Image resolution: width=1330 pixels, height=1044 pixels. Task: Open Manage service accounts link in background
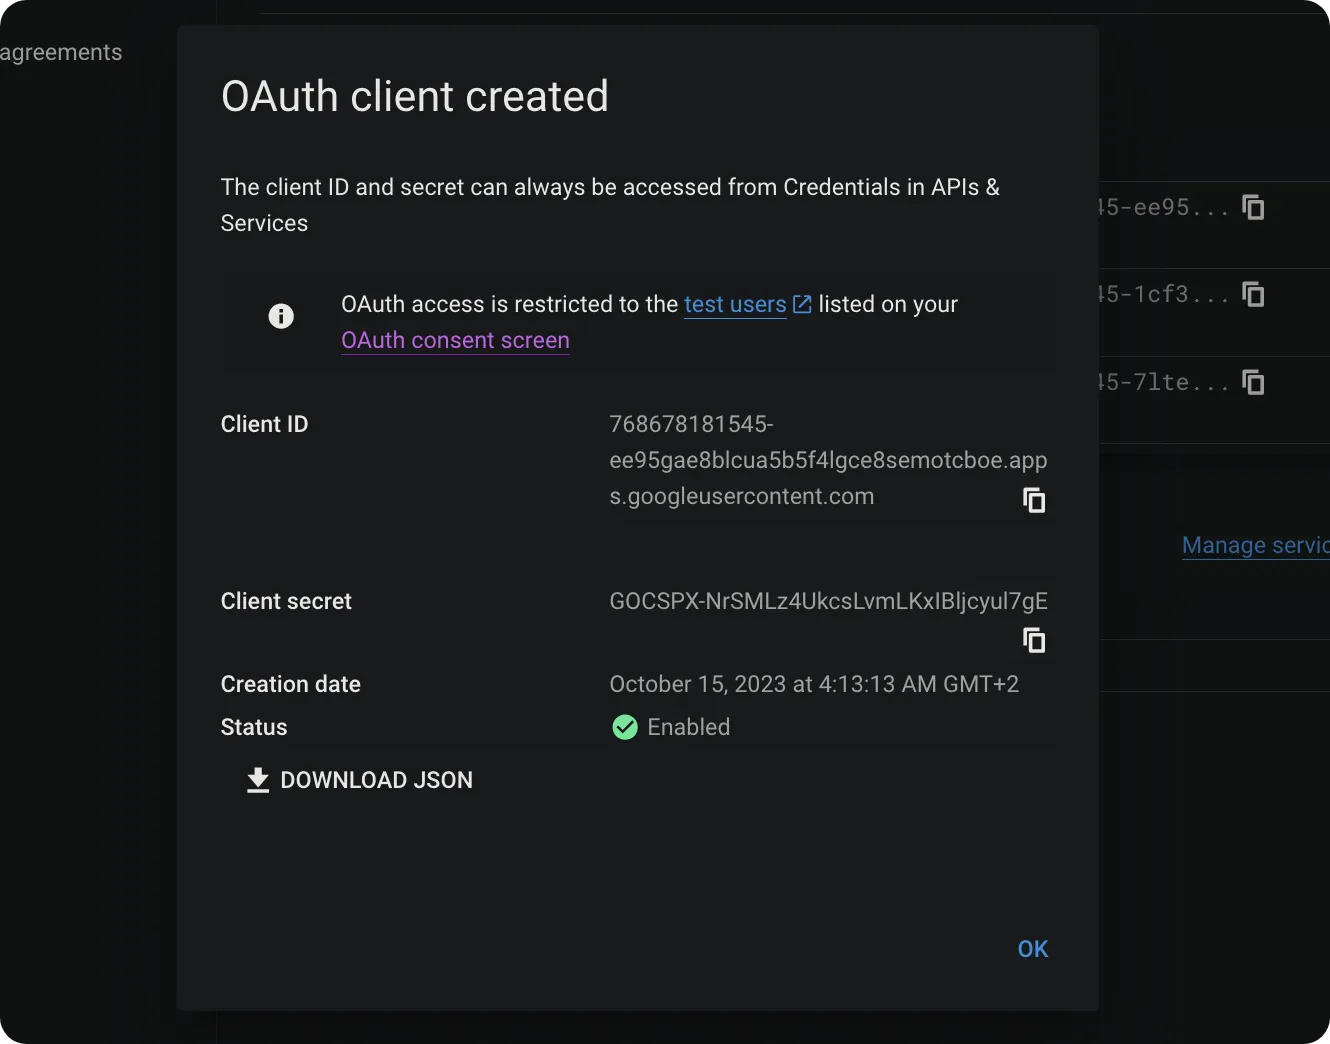(1256, 545)
